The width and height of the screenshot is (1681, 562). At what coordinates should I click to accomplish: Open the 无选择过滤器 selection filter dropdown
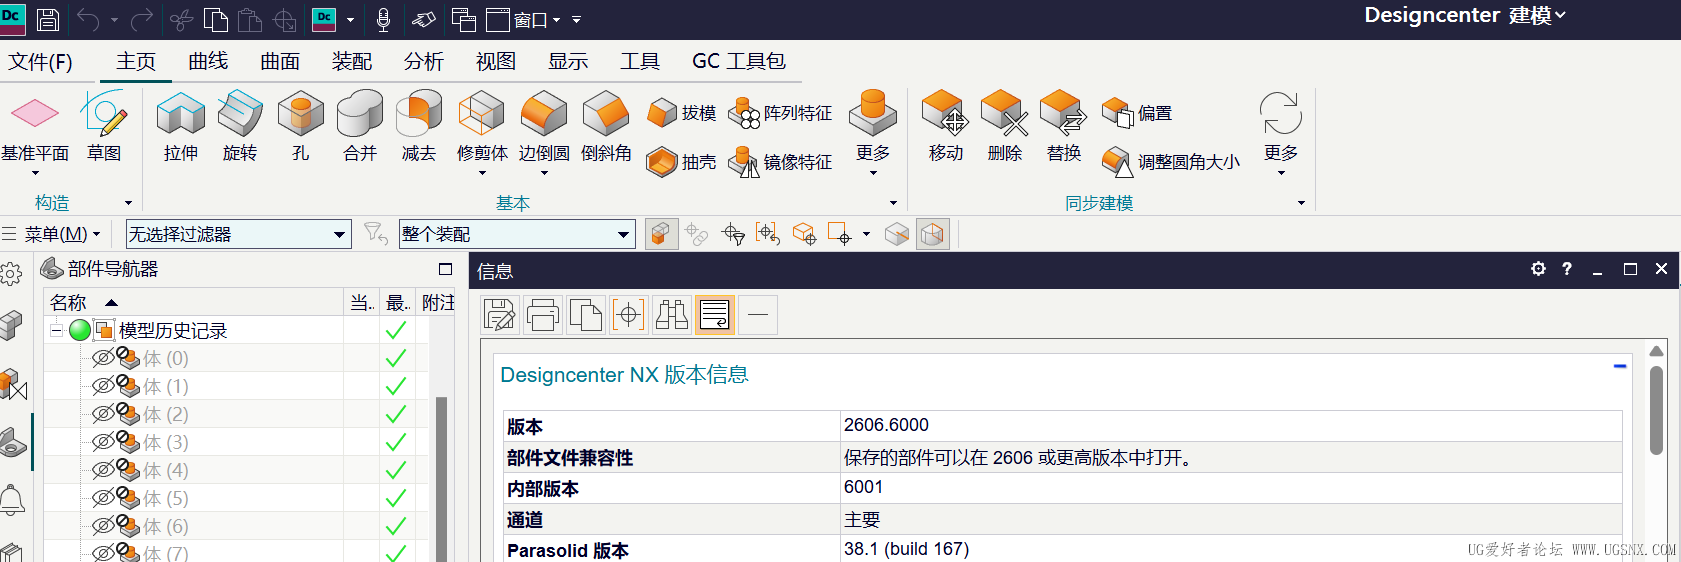(x=238, y=234)
